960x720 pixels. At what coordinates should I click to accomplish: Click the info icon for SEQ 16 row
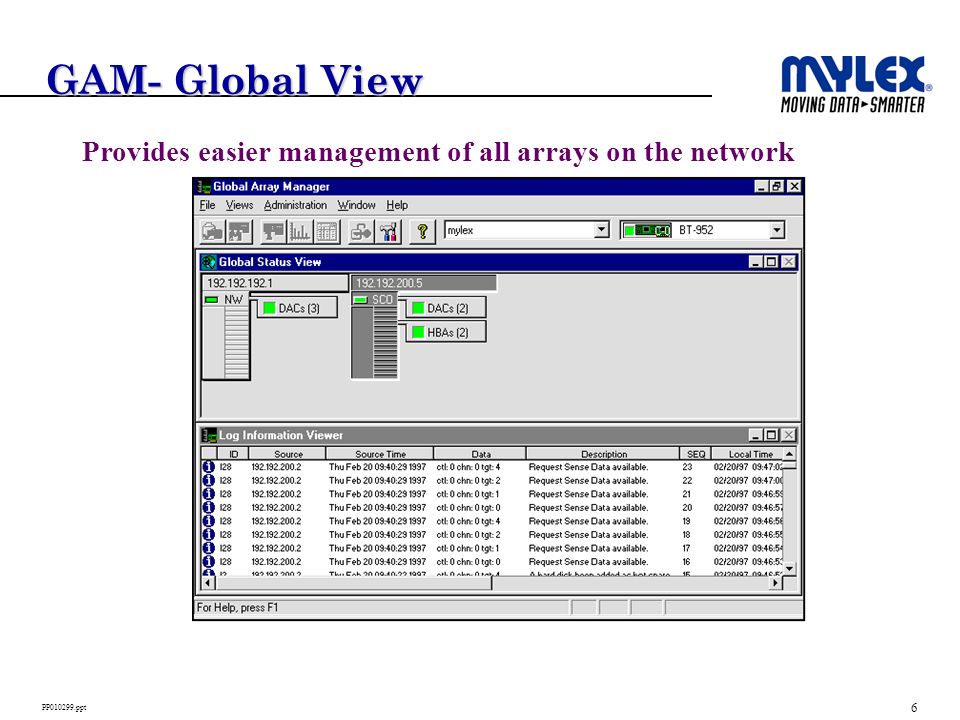click(209, 561)
